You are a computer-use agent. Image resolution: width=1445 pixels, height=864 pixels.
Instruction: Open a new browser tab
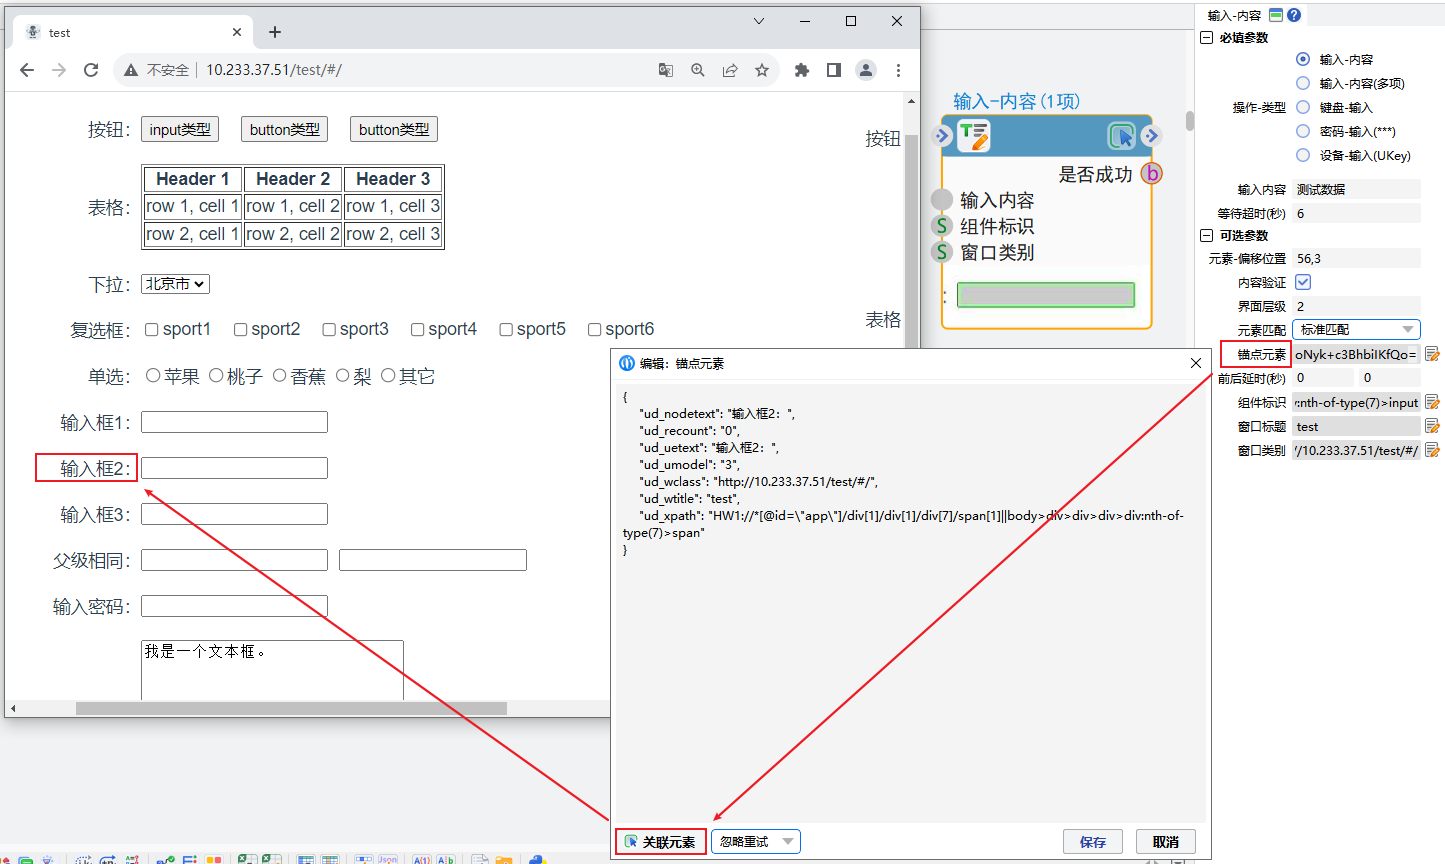(275, 32)
